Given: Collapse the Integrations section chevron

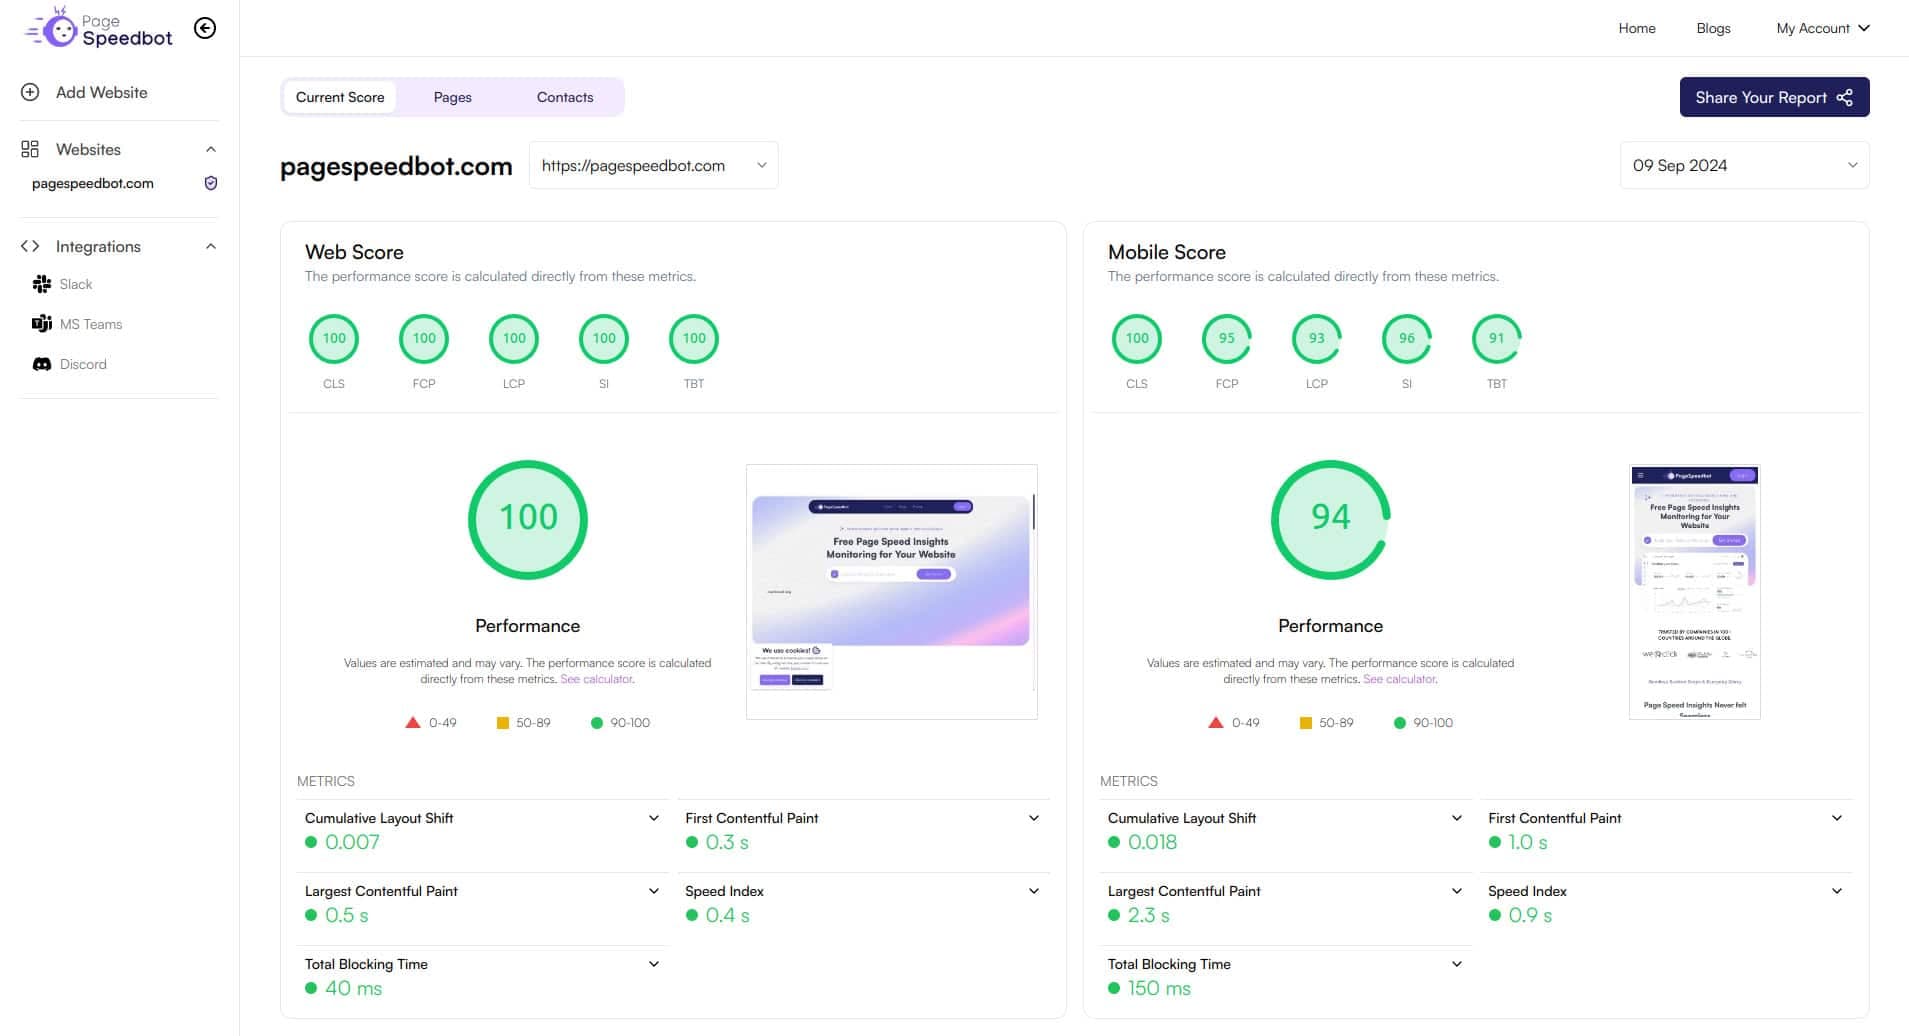Looking at the screenshot, I should click(211, 246).
